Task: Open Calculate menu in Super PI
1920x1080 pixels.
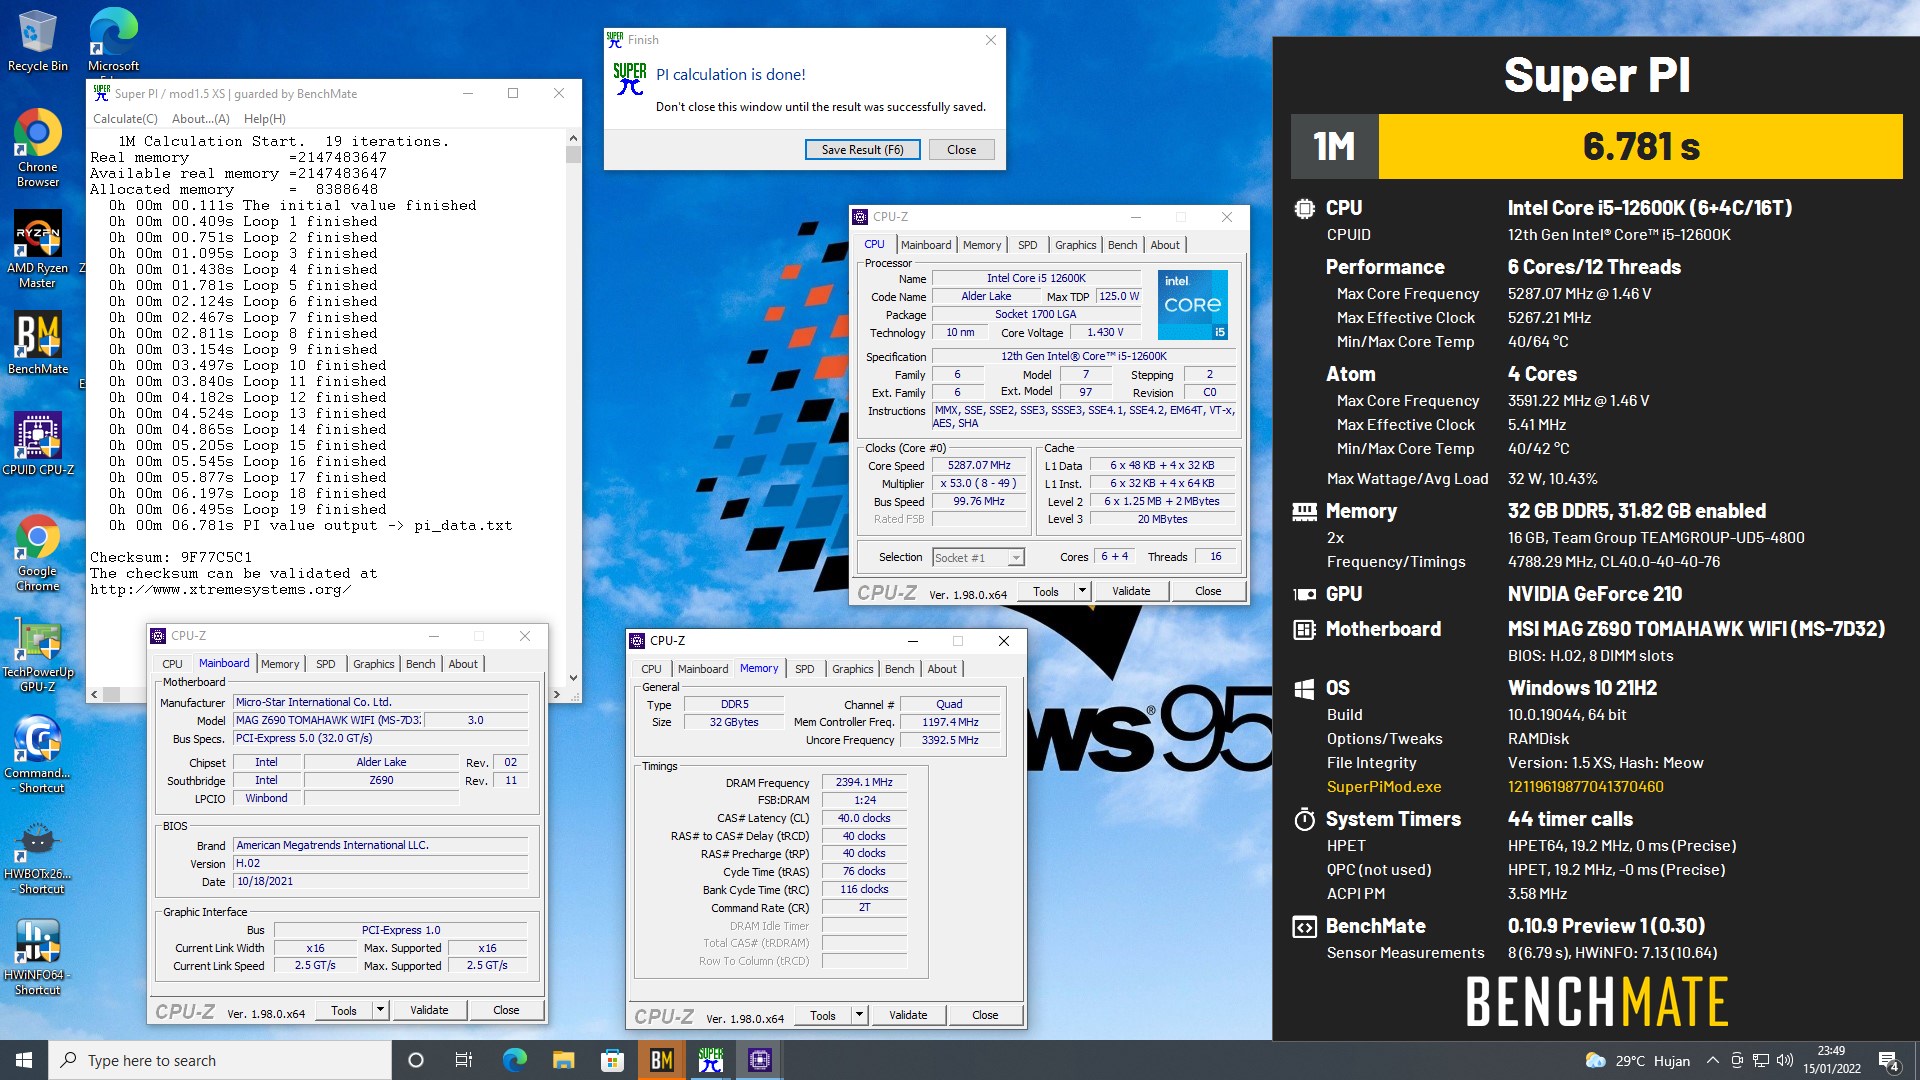Action: pos(125,118)
